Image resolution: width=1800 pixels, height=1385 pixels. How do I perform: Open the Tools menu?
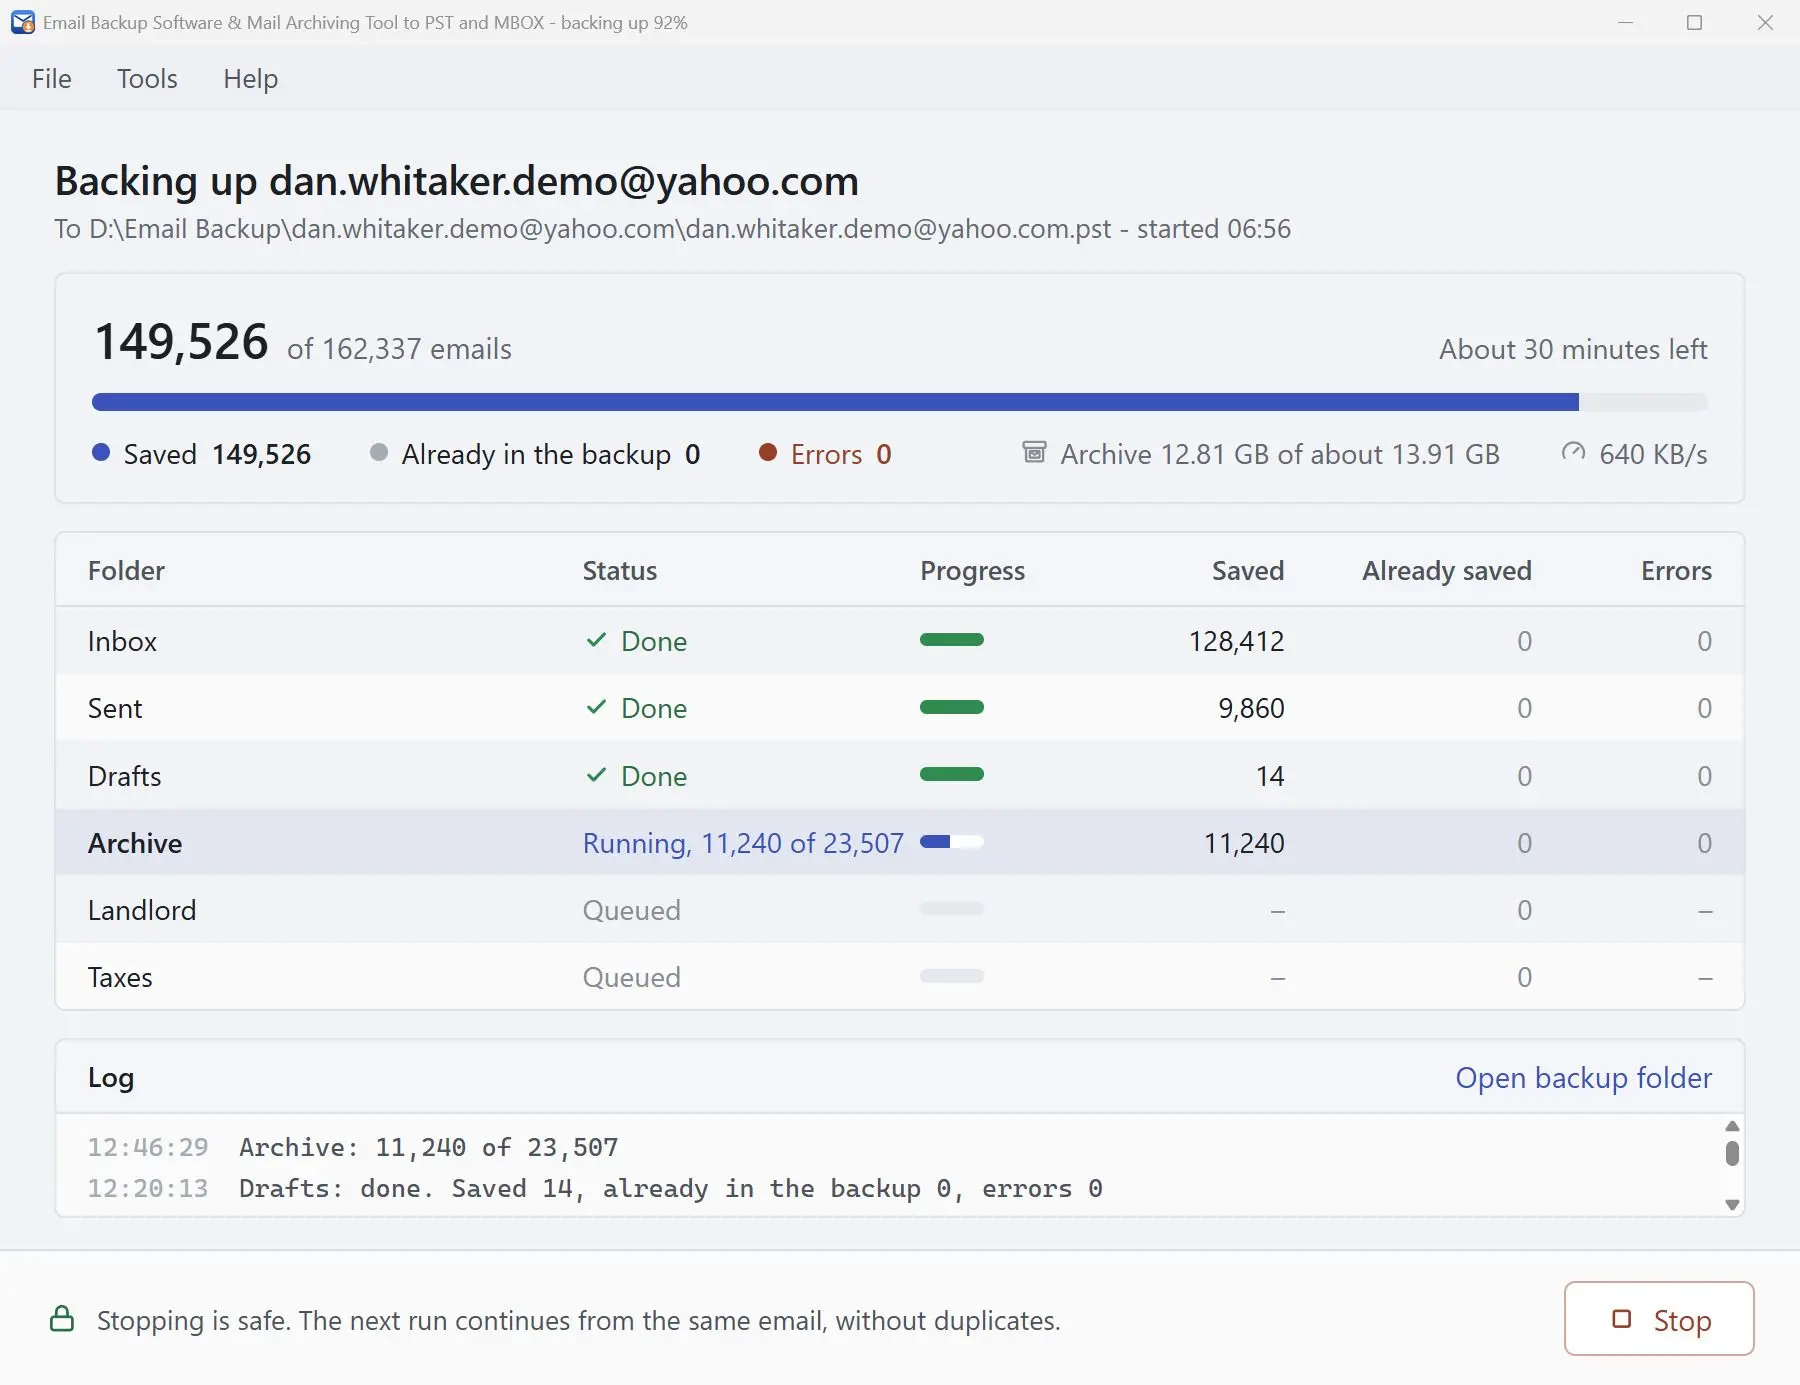[147, 78]
